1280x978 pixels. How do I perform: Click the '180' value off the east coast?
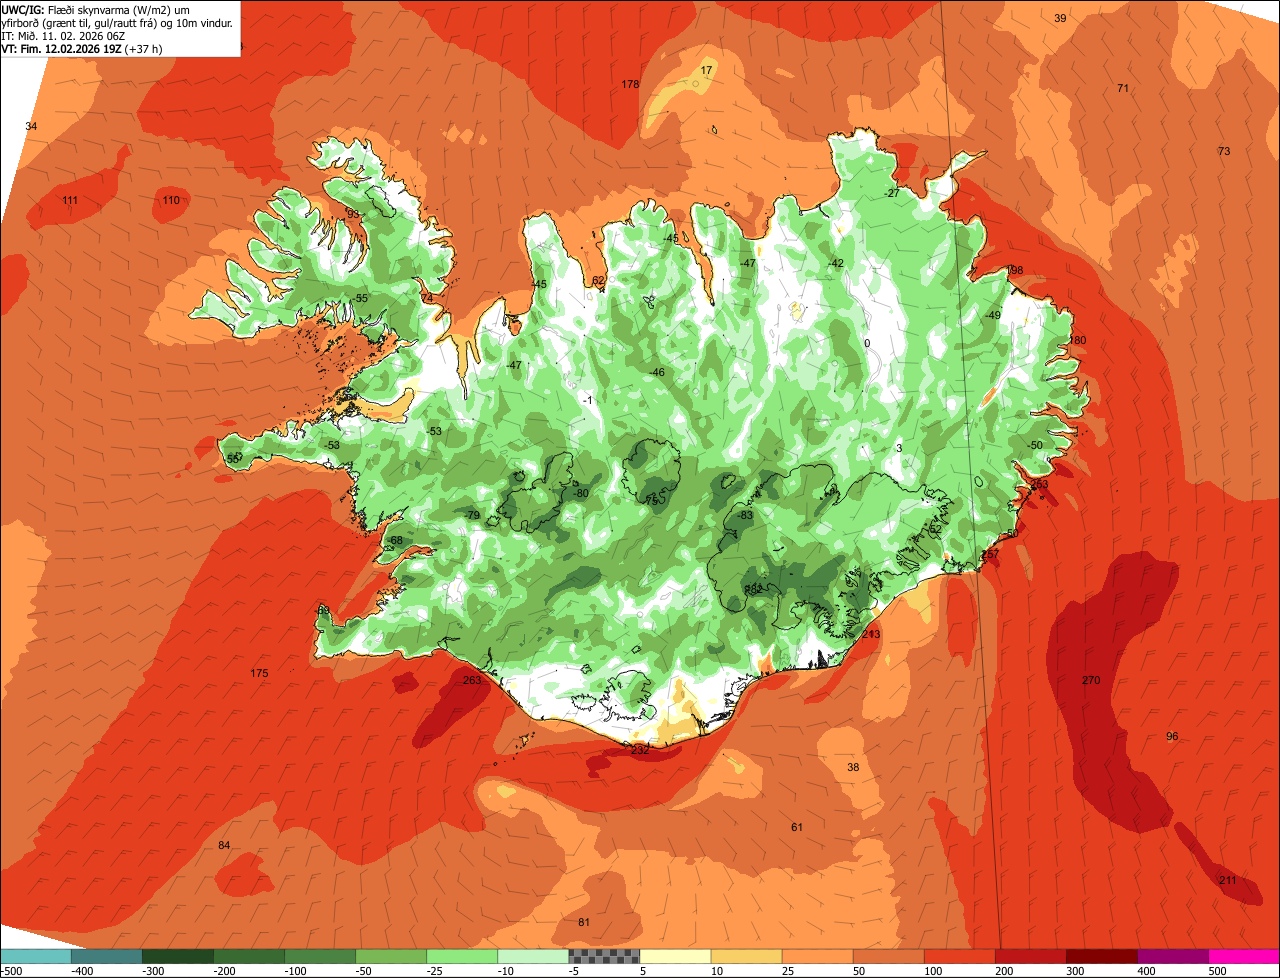tap(1077, 340)
